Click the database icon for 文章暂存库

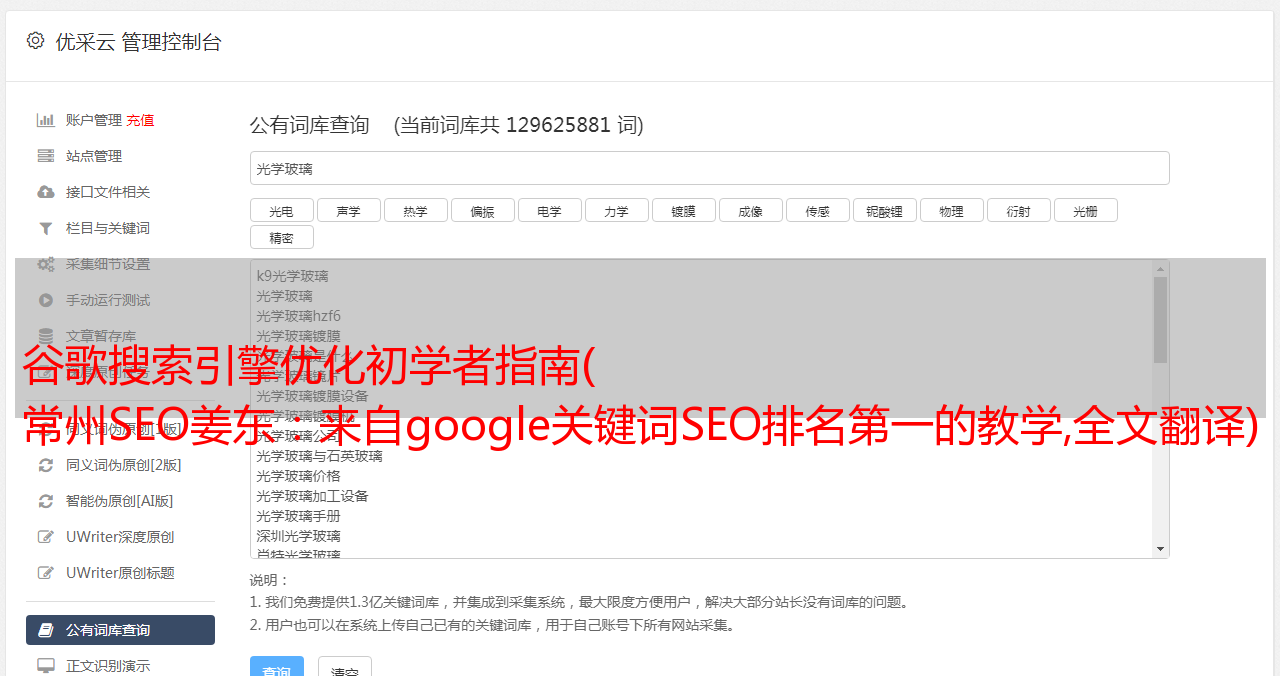46,336
